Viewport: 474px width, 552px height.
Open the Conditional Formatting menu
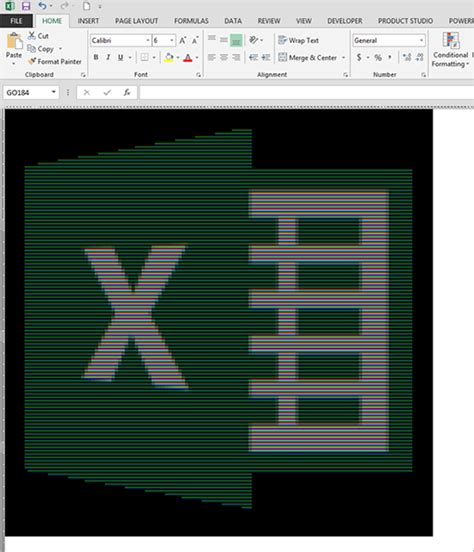[x=450, y=49]
